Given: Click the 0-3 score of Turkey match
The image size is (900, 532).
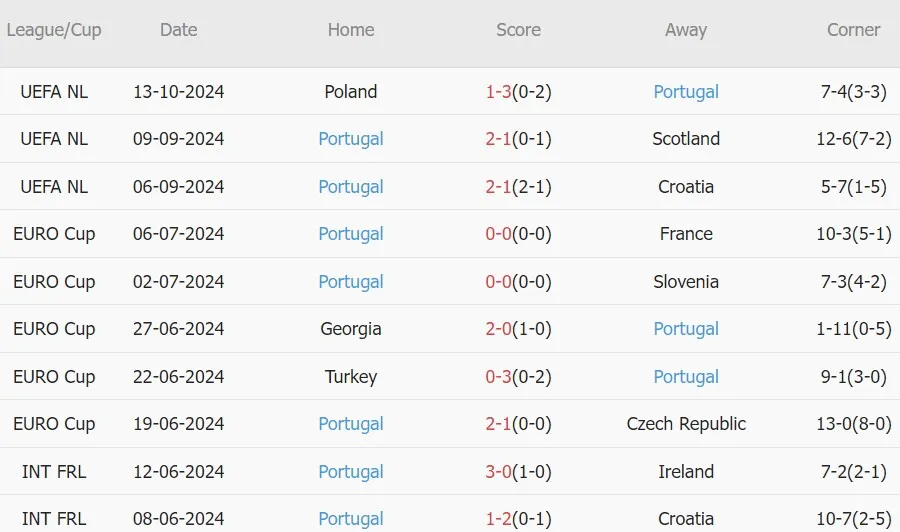Looking at the screenshot, I should pyautogui.click(x=498, y=377).
